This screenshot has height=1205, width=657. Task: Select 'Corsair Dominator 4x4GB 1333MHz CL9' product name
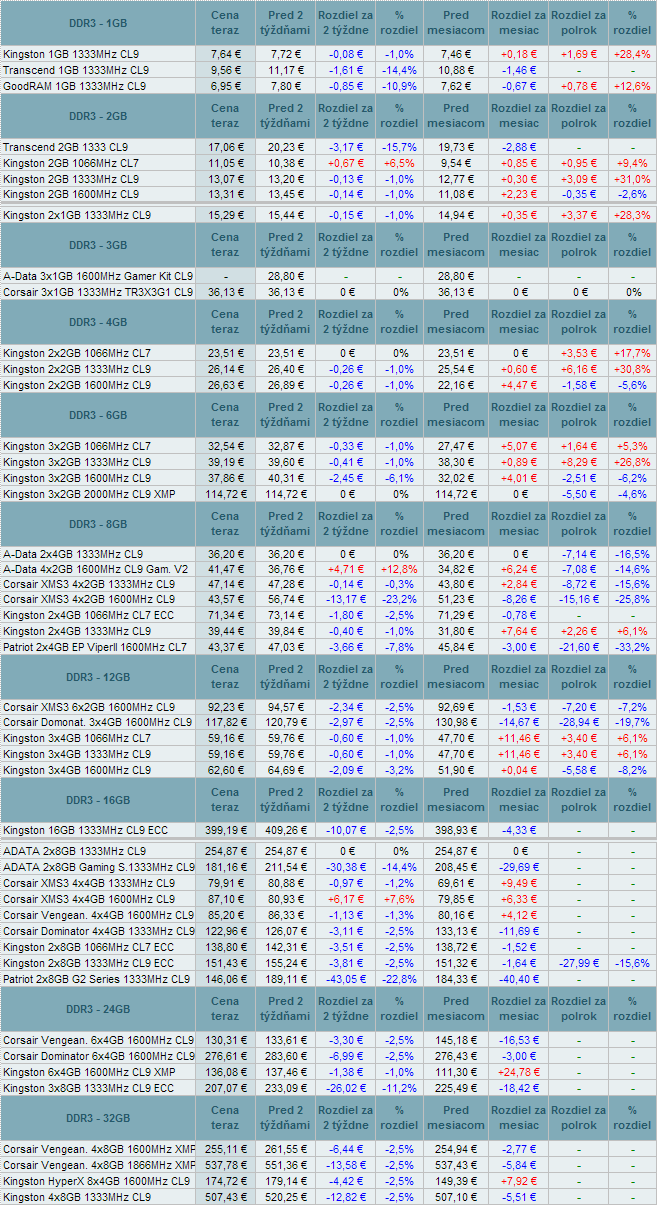tap(98, 930)
